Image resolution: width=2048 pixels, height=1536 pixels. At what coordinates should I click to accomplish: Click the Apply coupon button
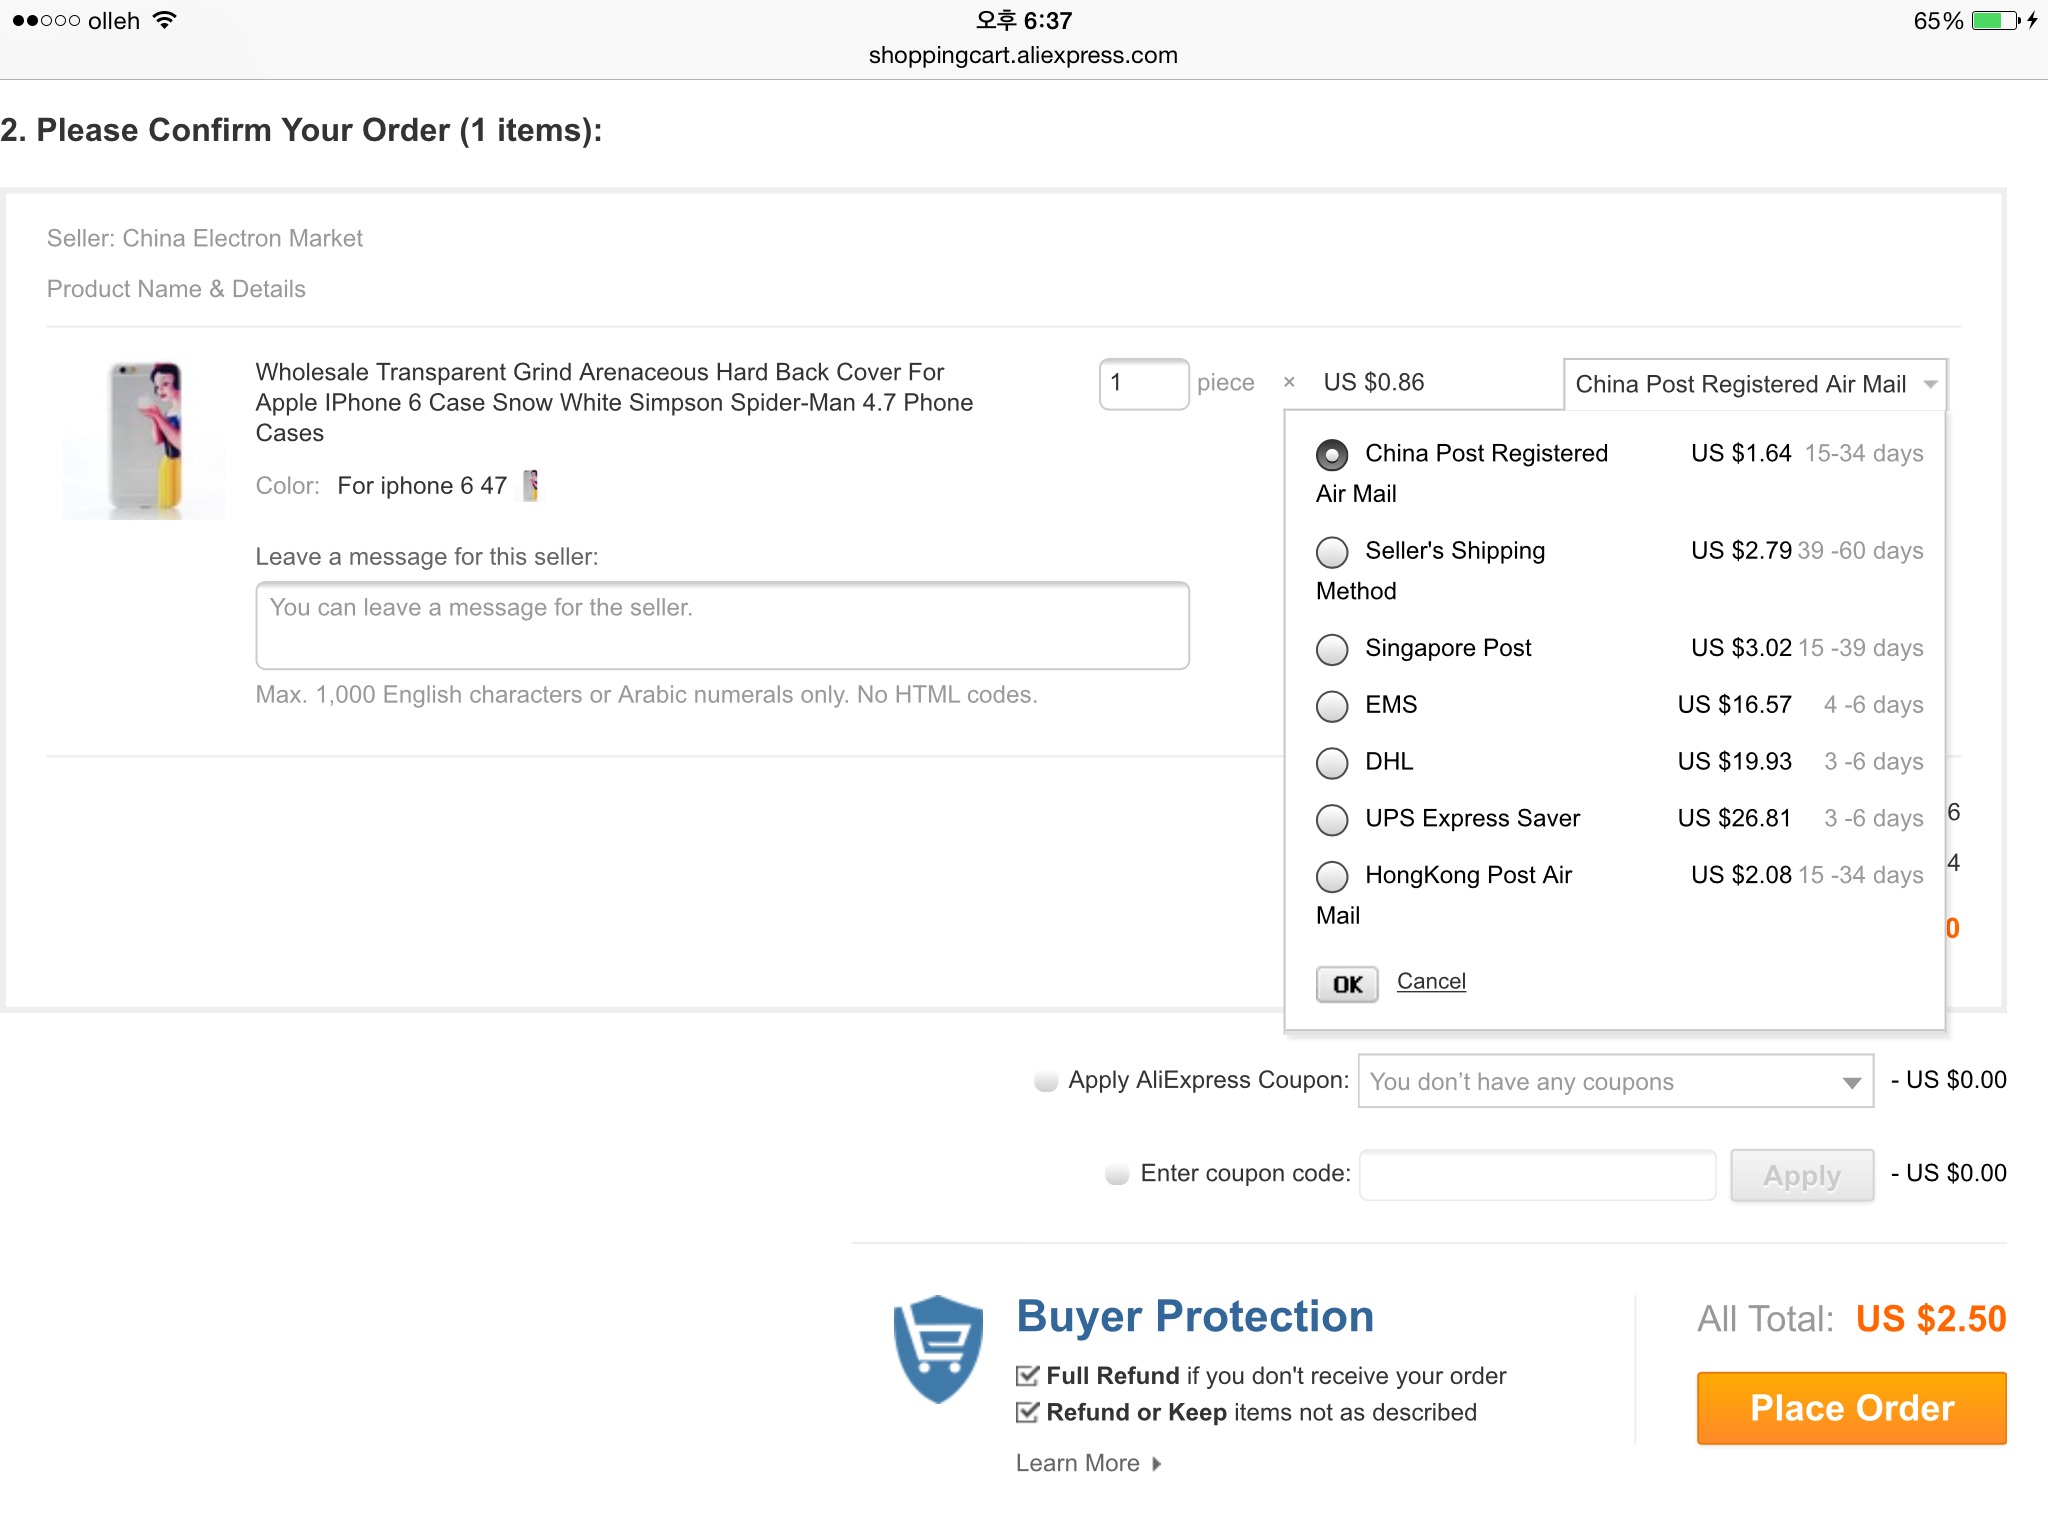tap(1802, 1175)
